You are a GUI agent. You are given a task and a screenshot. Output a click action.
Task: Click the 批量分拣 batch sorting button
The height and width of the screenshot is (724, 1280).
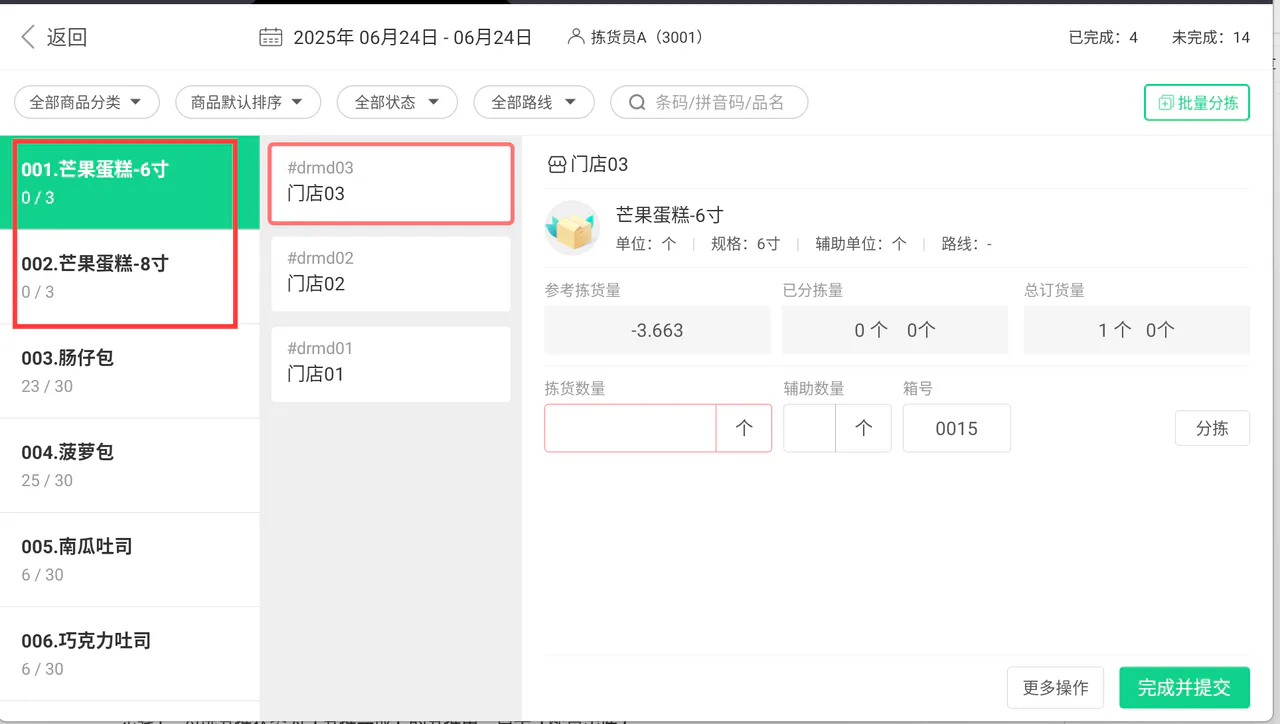tap(1197, 102)
